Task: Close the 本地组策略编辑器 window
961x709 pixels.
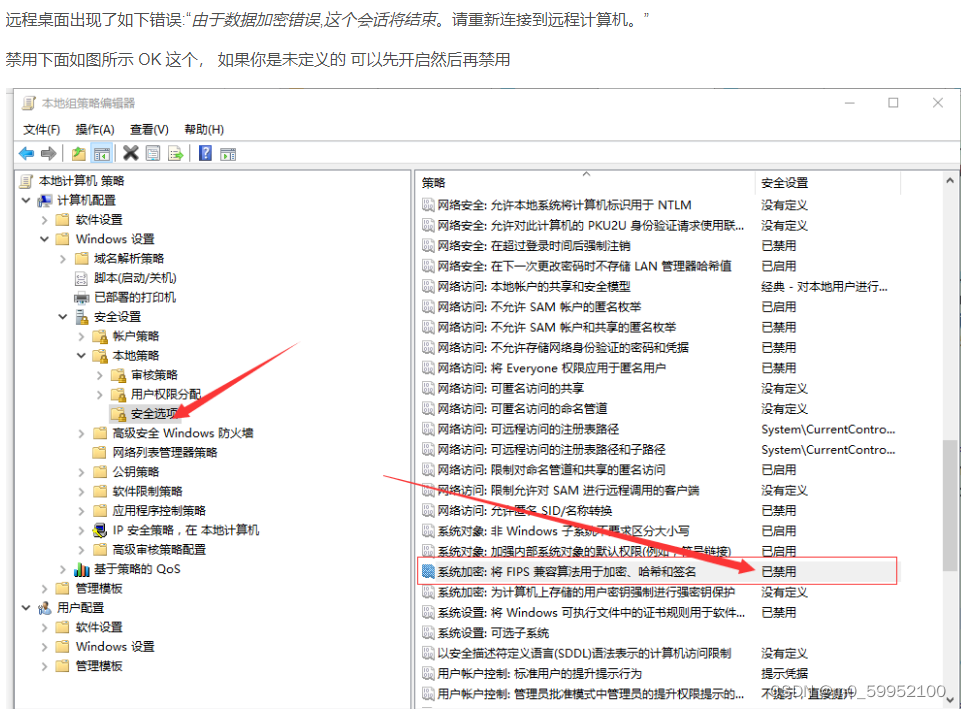Action: [x=938, y=103]
